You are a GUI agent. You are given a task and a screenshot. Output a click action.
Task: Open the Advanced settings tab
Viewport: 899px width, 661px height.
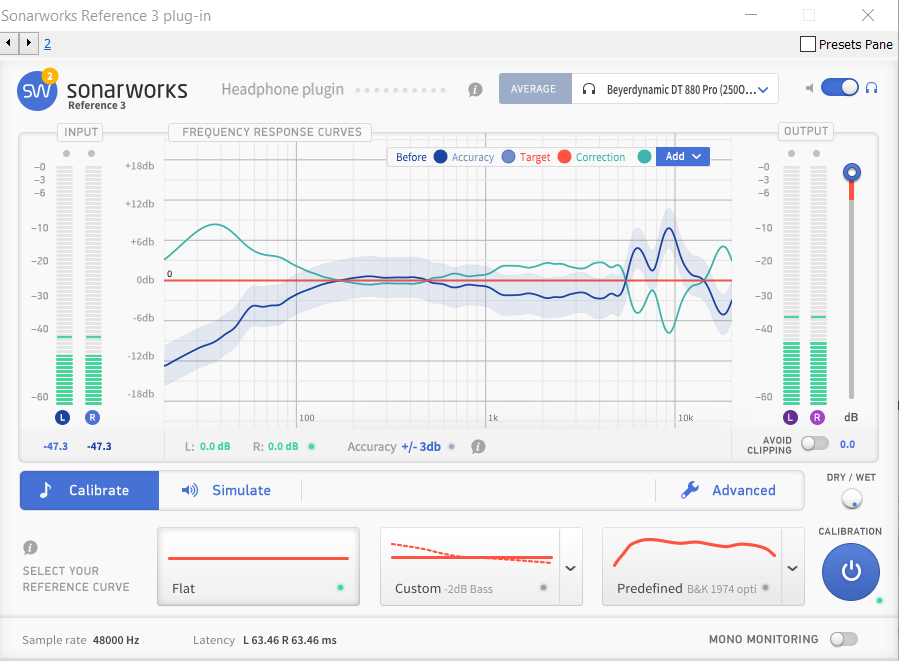click(729, 490)
